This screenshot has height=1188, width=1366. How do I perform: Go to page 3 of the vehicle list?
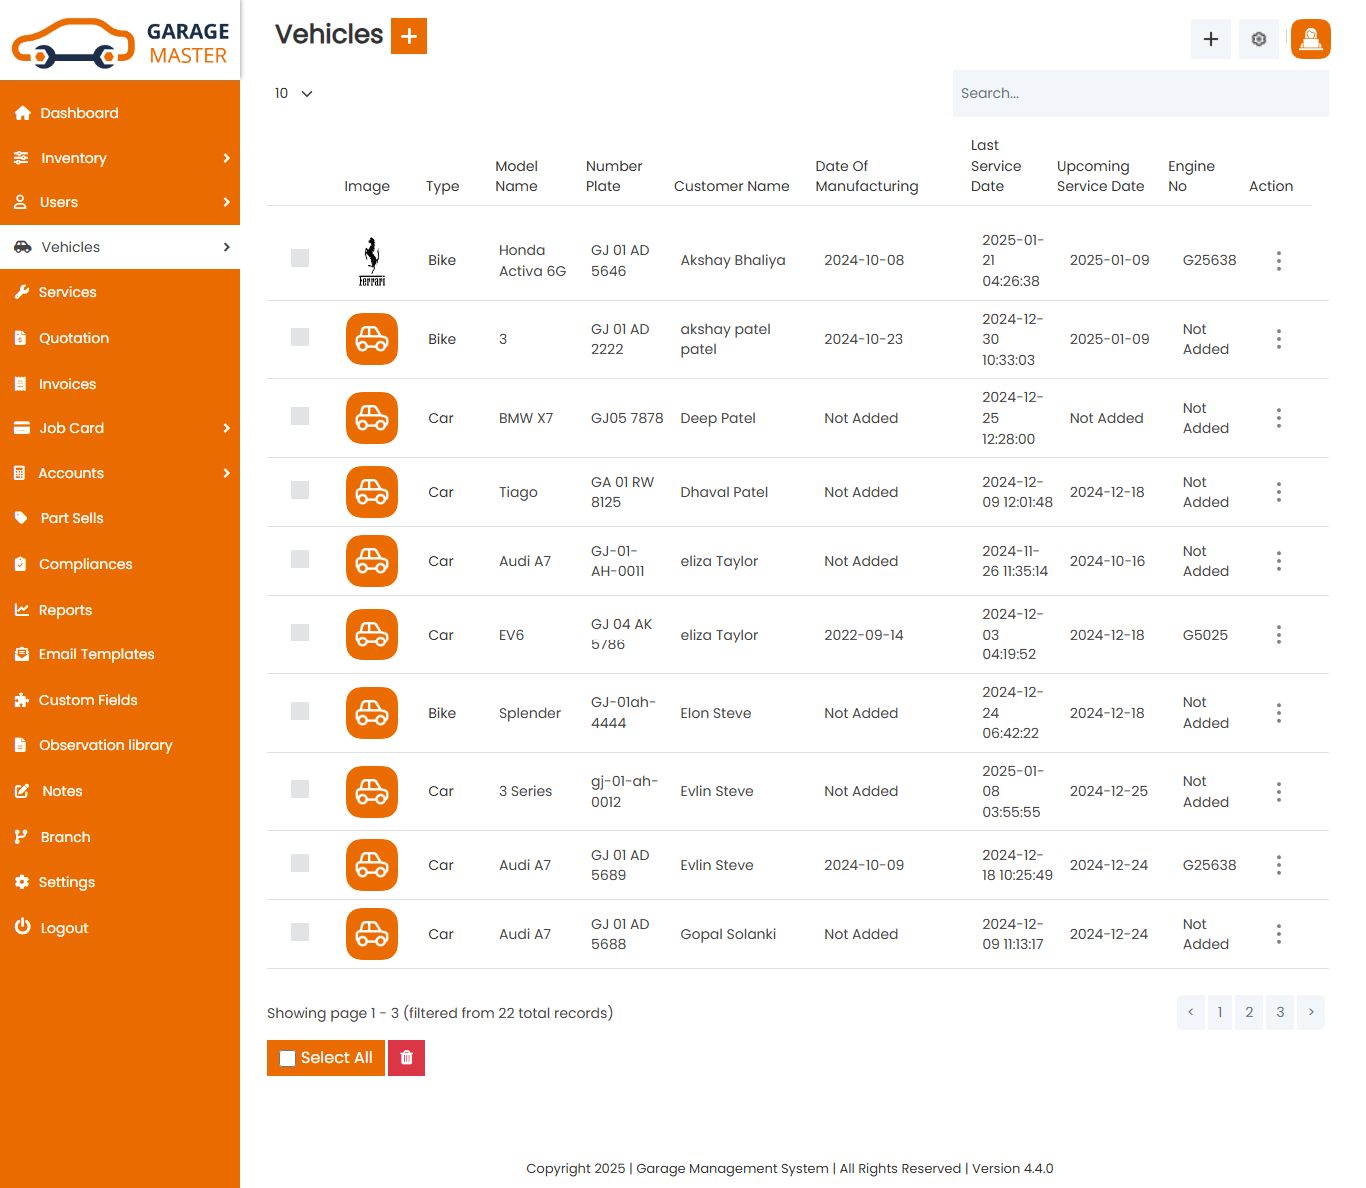pos(1280,1012)
